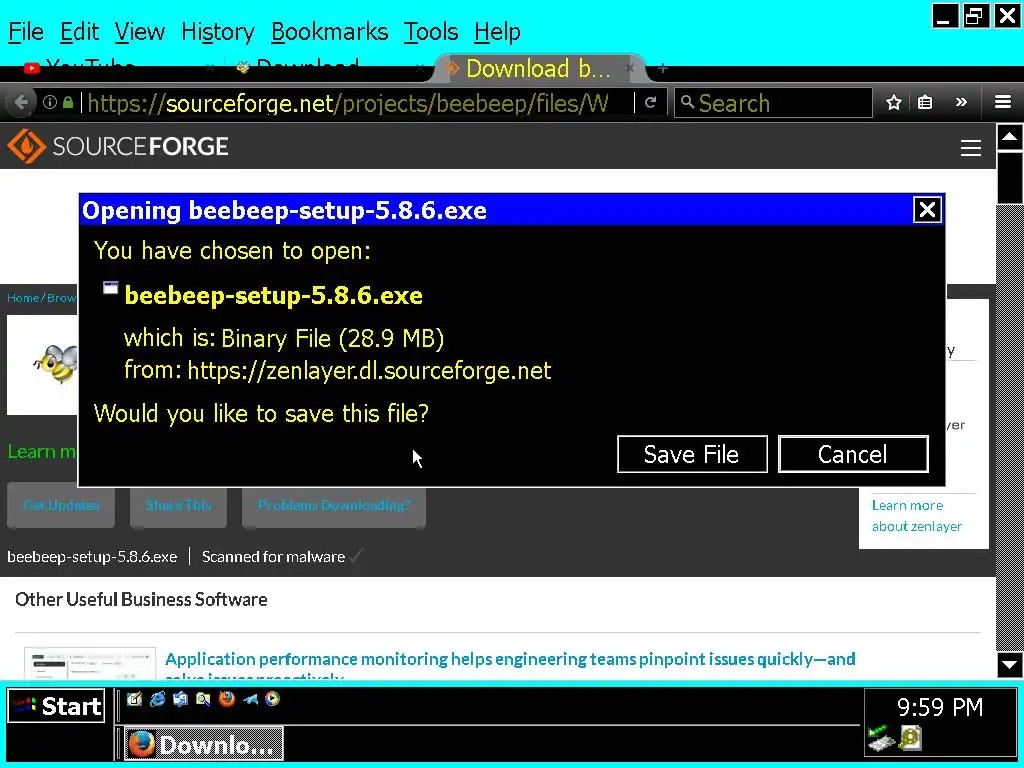Click the Home breadcrumb link
Screen dimensions: 1024x768
coord(23,298)
